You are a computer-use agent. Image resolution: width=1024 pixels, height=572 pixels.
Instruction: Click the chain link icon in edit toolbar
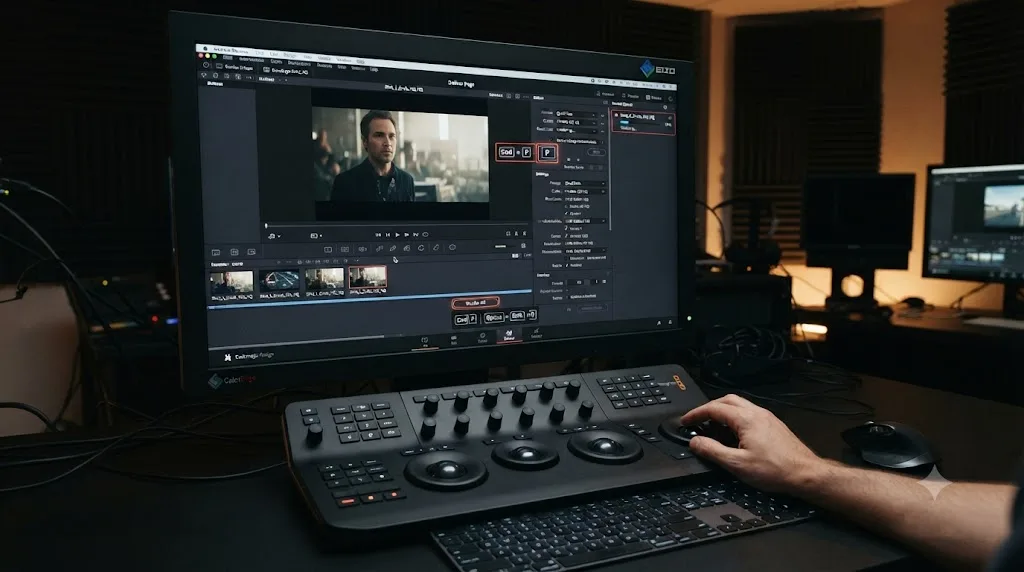379,248
